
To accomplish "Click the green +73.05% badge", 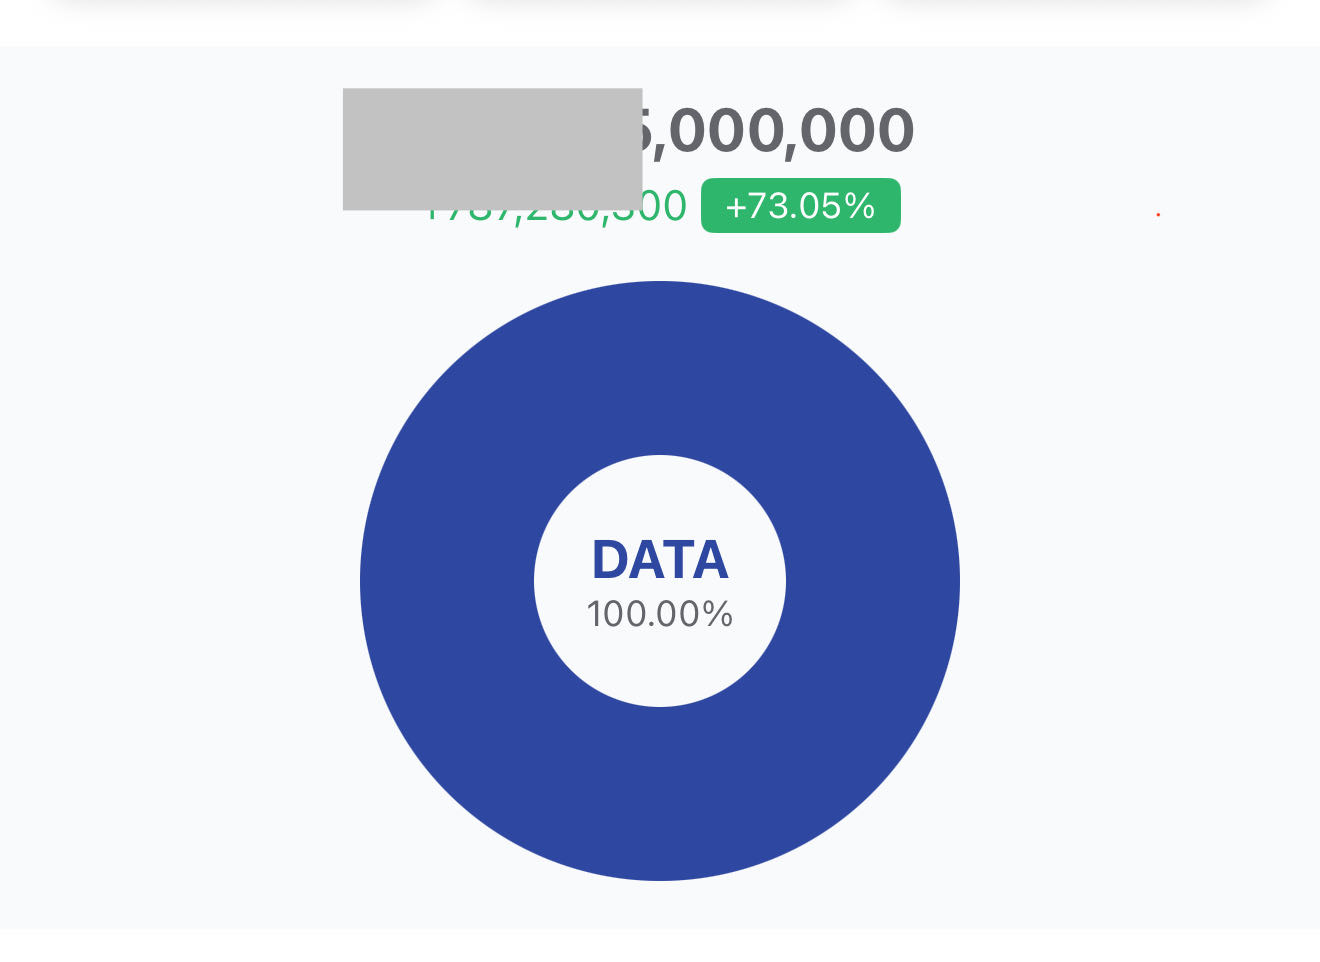I will point(800,205).
